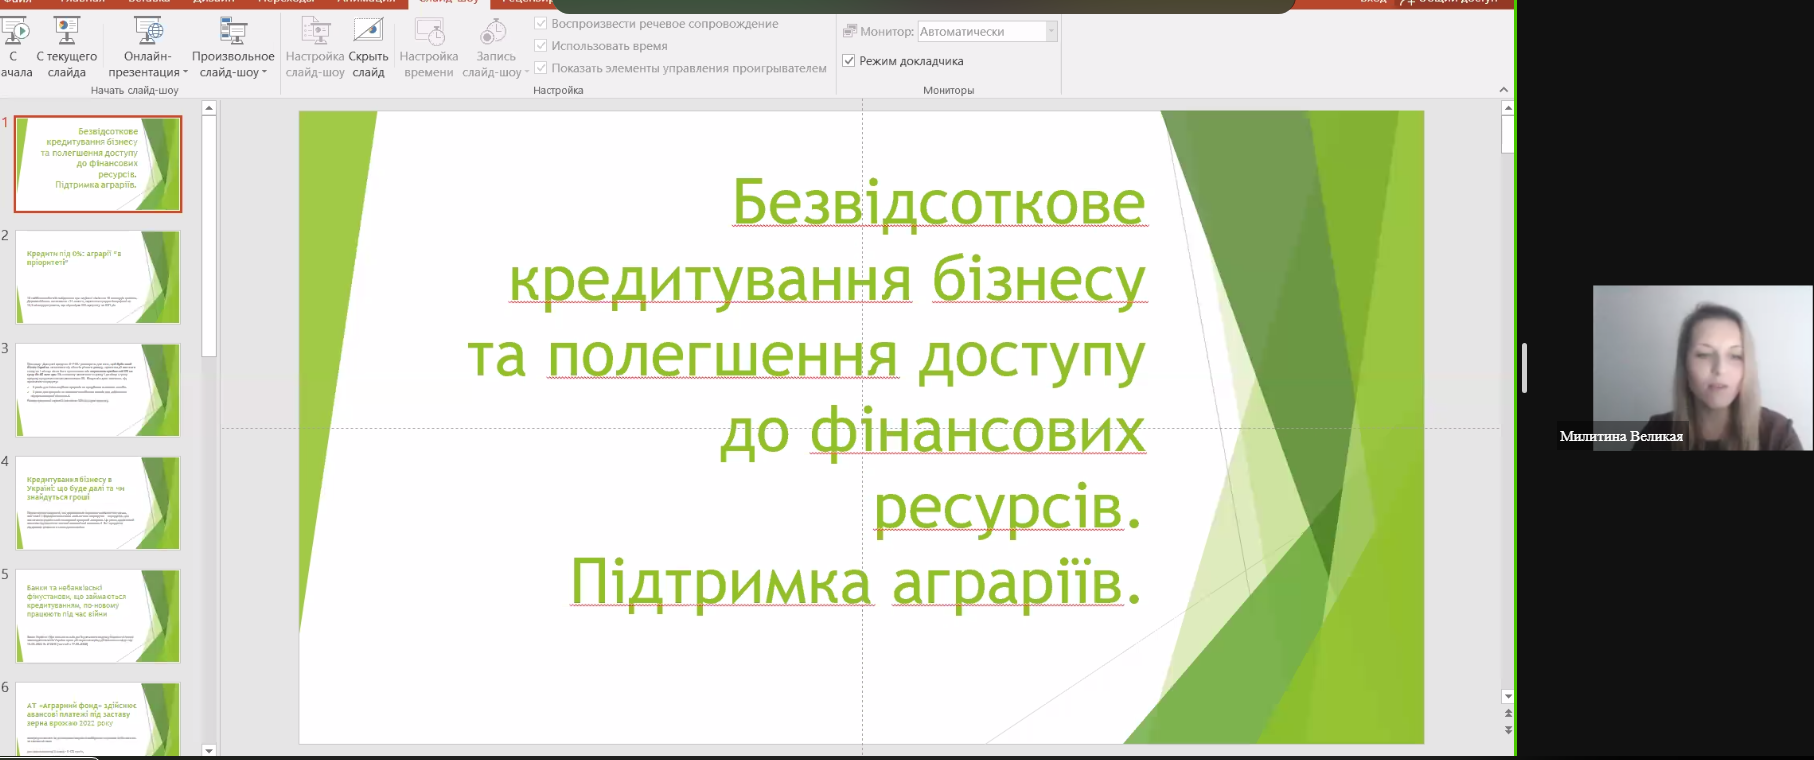The width and height of the screenshot is (1814, 760).
Task: Expand Онлайн-презентация dropdown arrow
Action: tap(185, 72)
